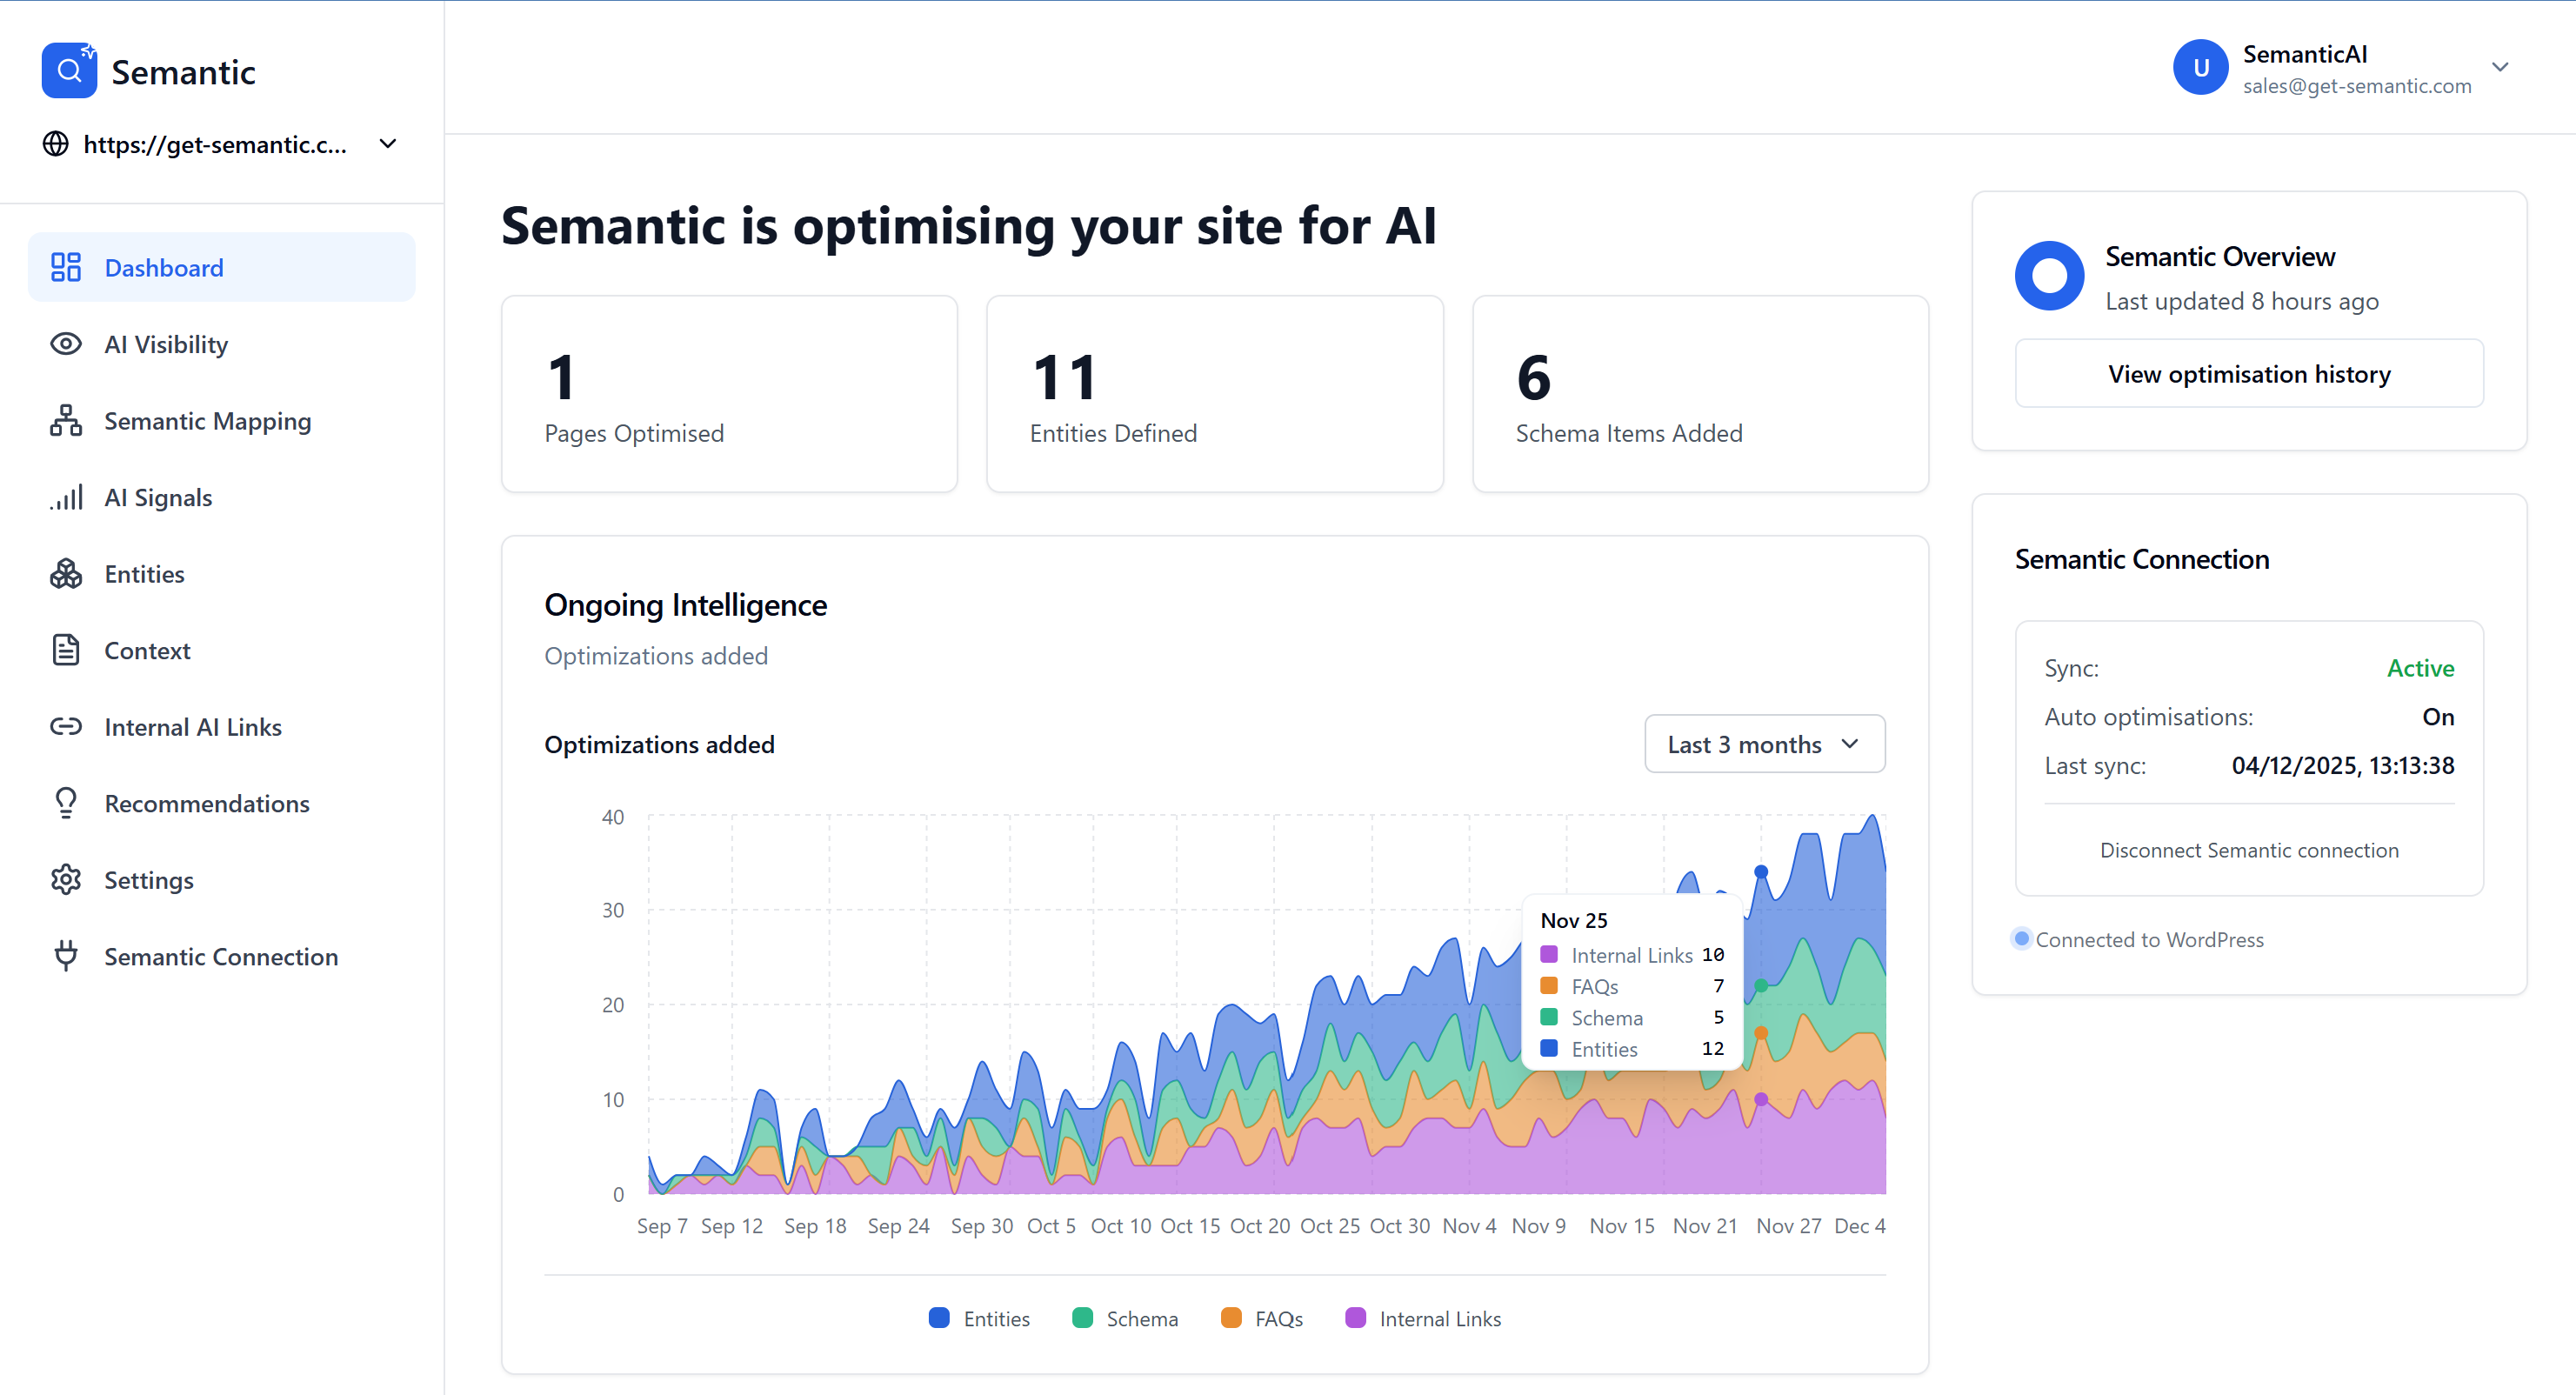Viewport: 2576px width, 1395px height.
Task: Open the Last 3 months dropdown
Action: pyautogui.click(x=1763, y=743)
